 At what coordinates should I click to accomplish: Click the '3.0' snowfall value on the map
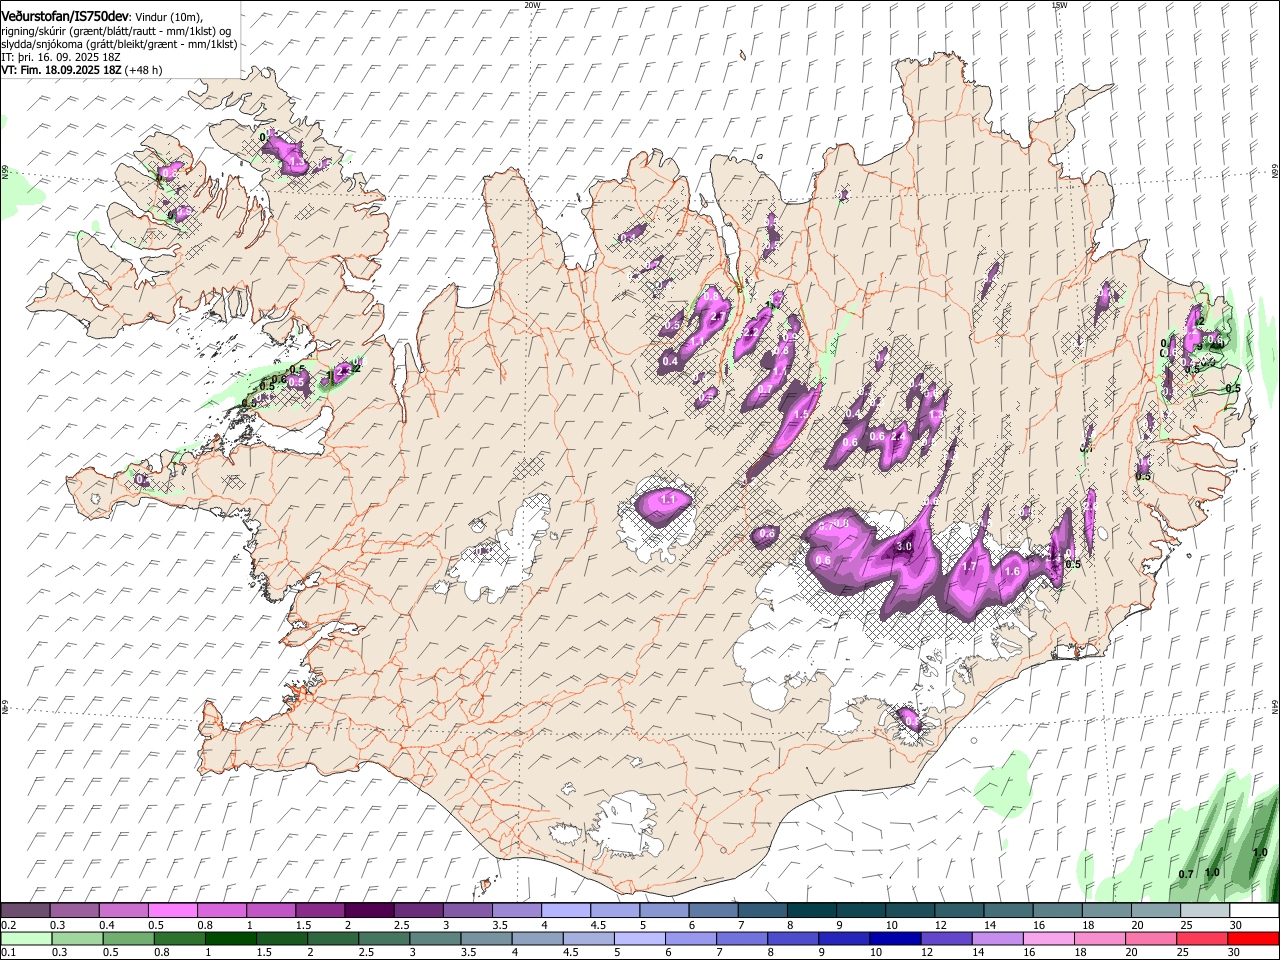click(904, 546)
